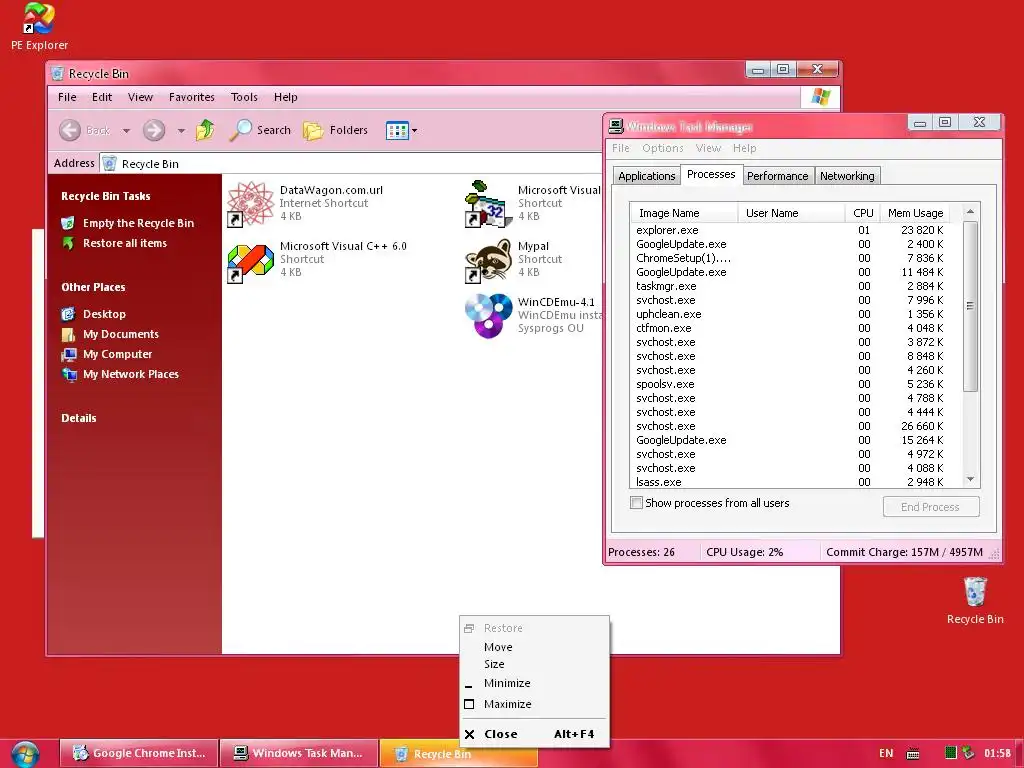Sort processes by CPU column header
The width and height of the screenshot is (1024, 768).
[862, 213]
